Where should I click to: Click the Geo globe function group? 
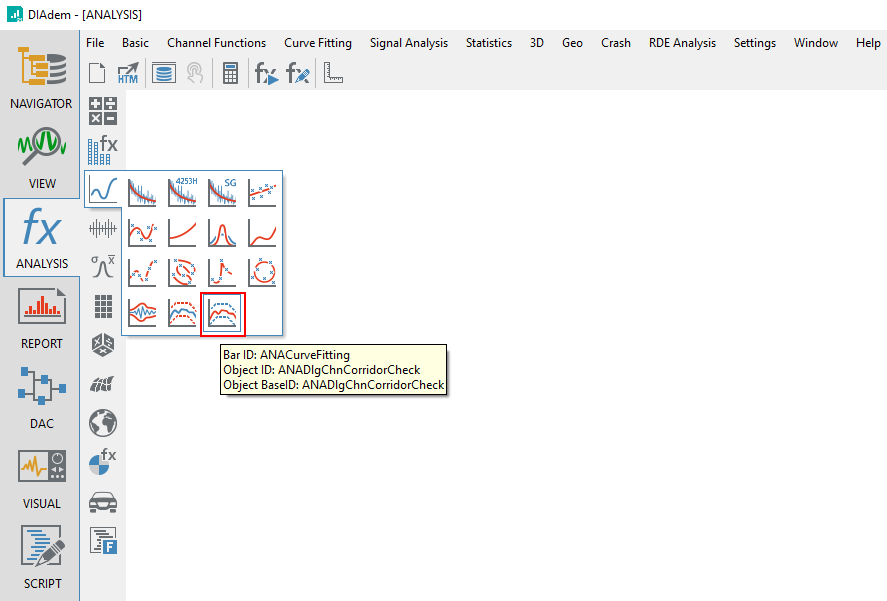click(103, 423)
